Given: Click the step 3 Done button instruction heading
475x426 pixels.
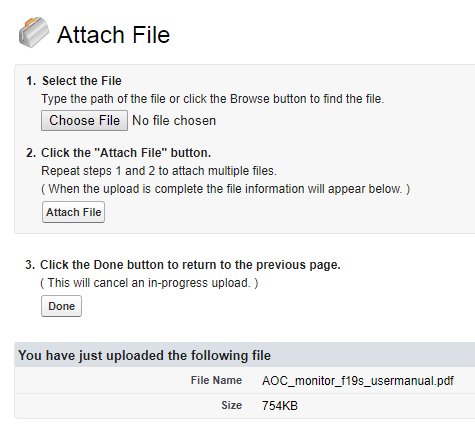Looking at the screenshot, I should pos(190,265).
